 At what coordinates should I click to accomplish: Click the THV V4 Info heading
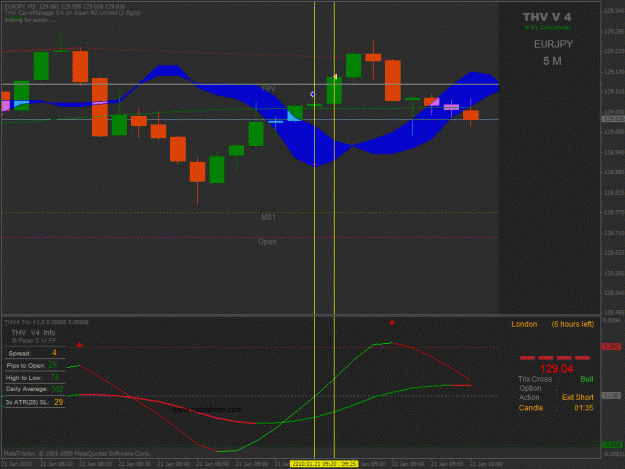click(33, 332)
